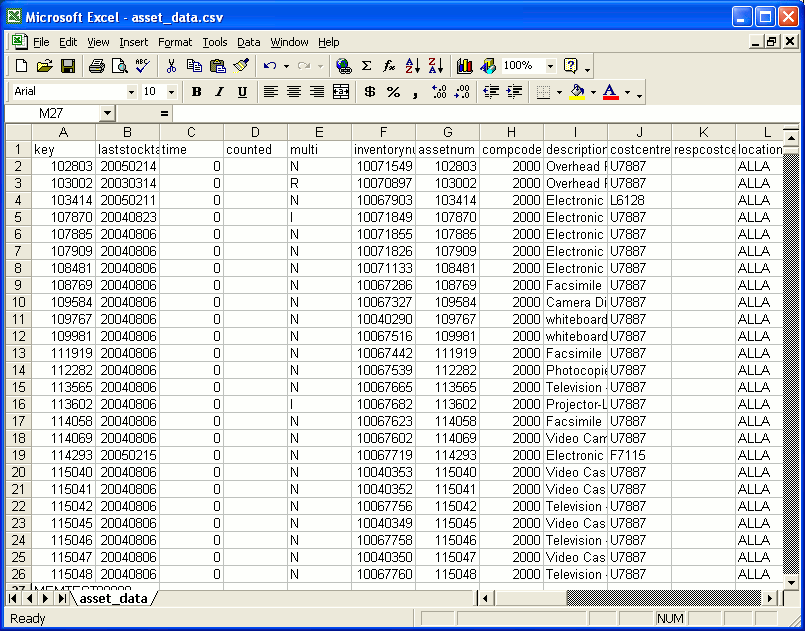Screen dimensions: 805x631
Task: Apply the Format Painter
Action: click(x=240, y=66)
